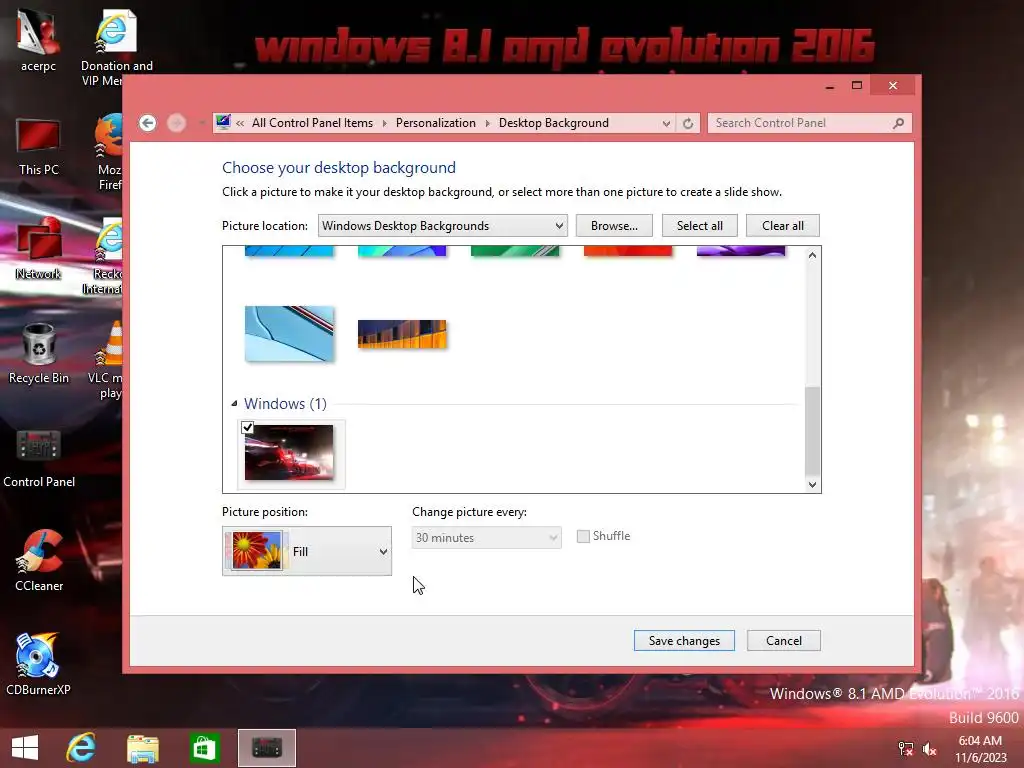This screenshot has width=1024, height=768.
Task: Click the wallpaper list scrollbar thumb
Action: click(x=812, y=431)
